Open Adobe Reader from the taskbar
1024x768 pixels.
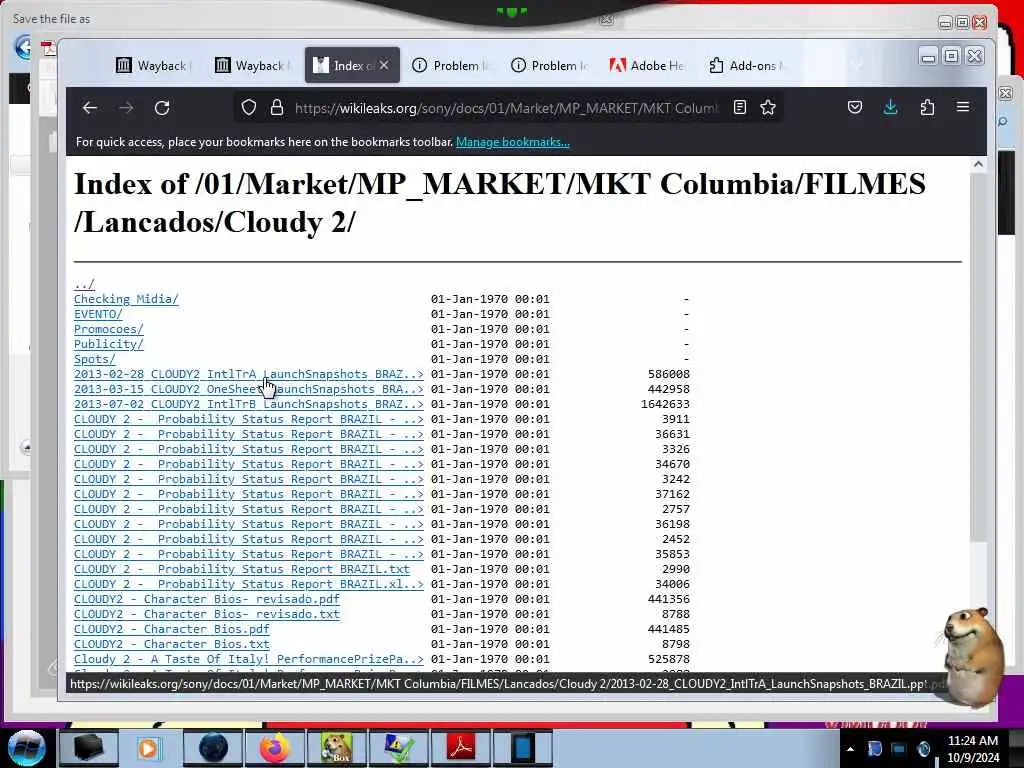click(x=461, y=748)
